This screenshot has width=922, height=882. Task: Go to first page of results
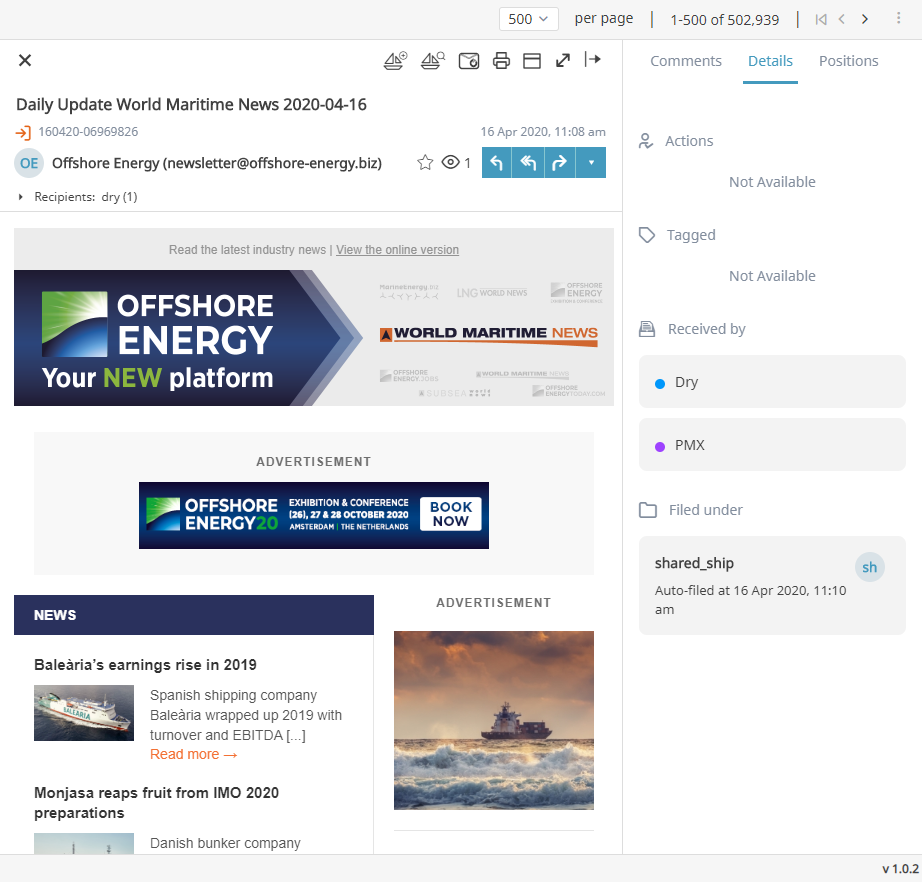click(821, 19)
